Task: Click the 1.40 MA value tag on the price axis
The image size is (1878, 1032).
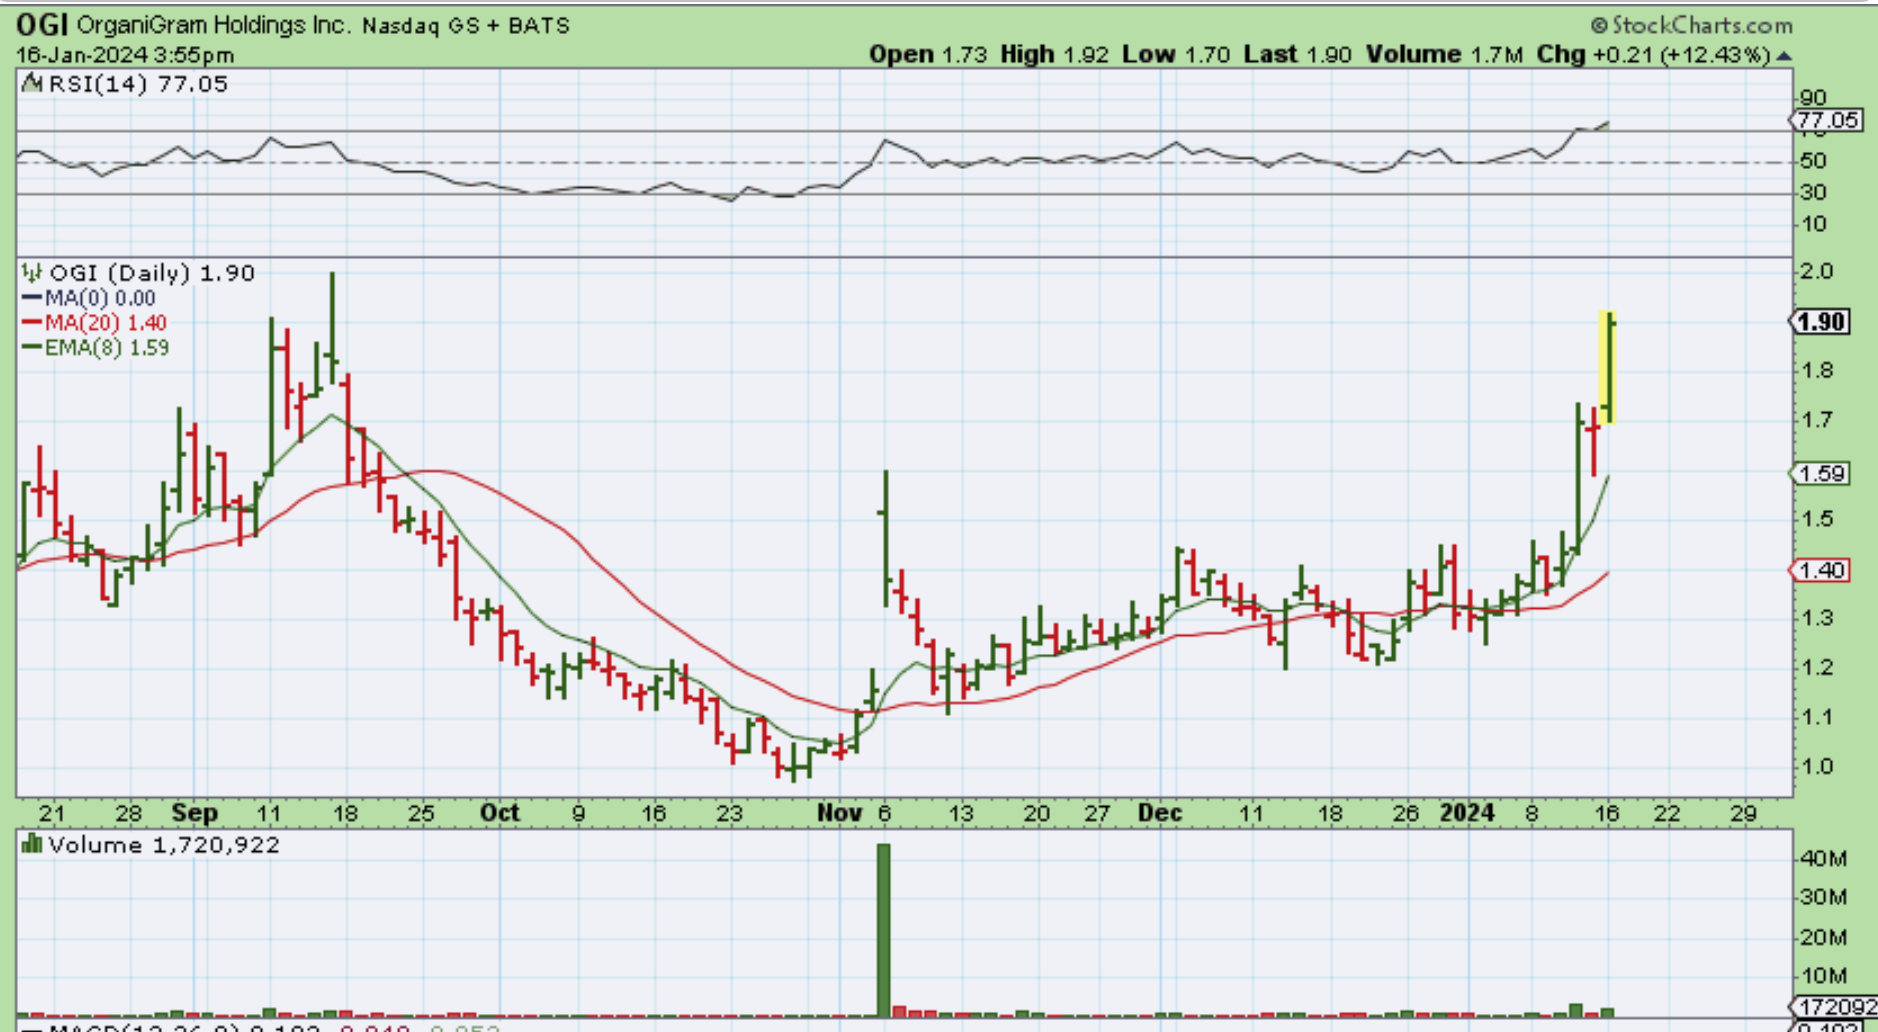Action: [x=1820, y=570]
